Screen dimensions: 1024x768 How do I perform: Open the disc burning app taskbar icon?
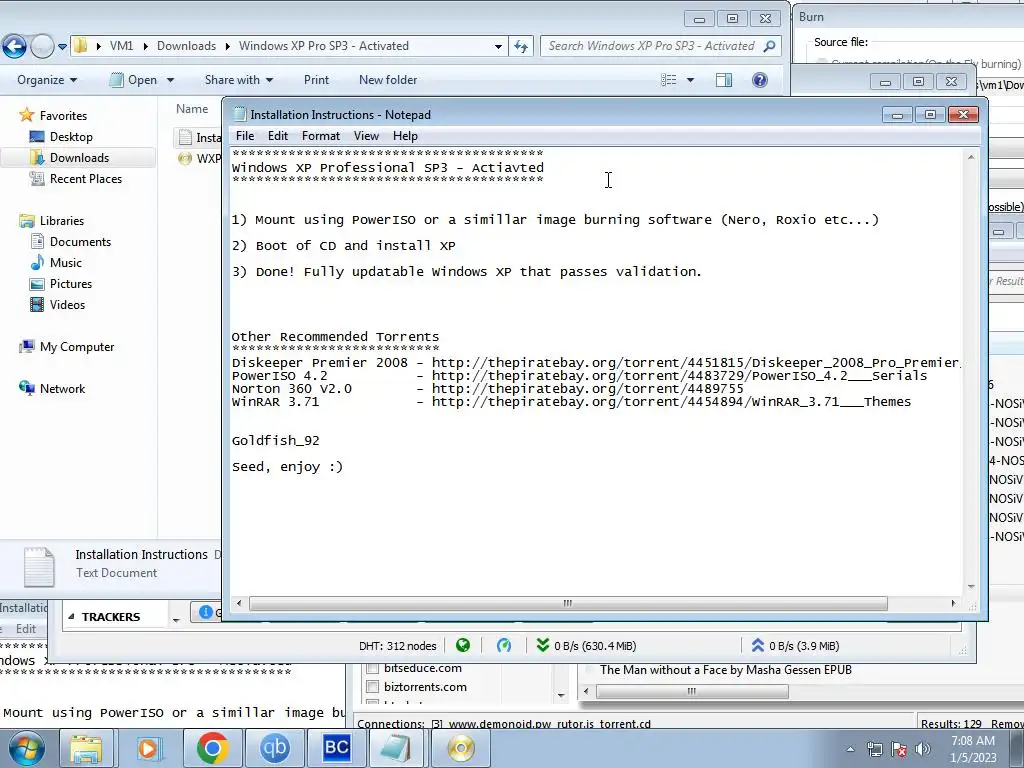[x=460, y=748]
